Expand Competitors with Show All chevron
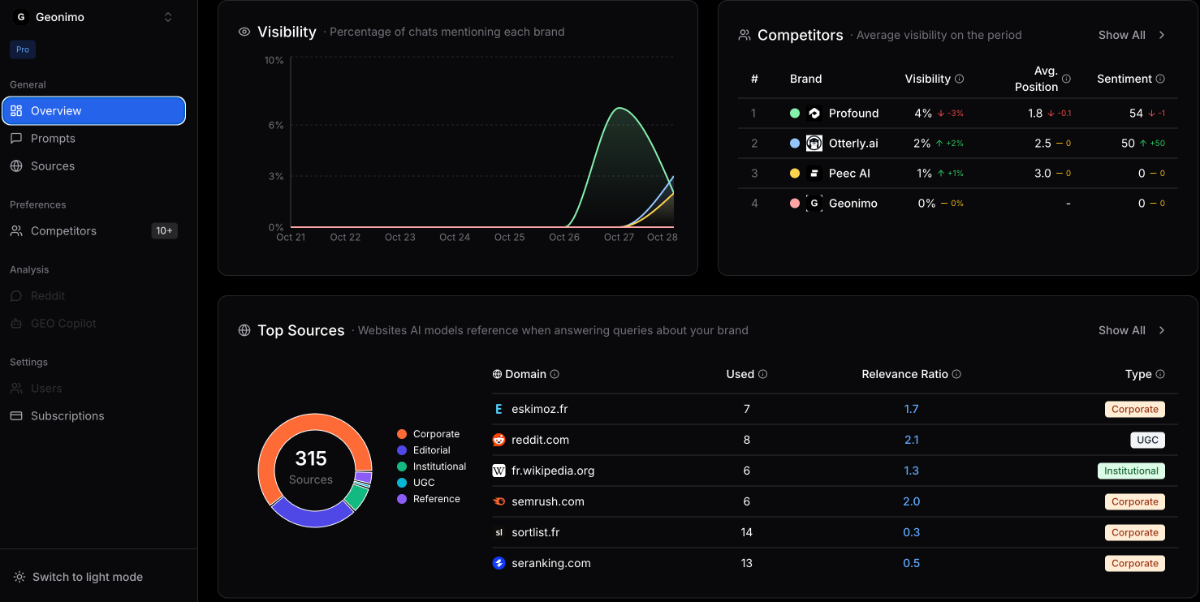This screenshot has height=602, width=1200. click(1162, 35)
